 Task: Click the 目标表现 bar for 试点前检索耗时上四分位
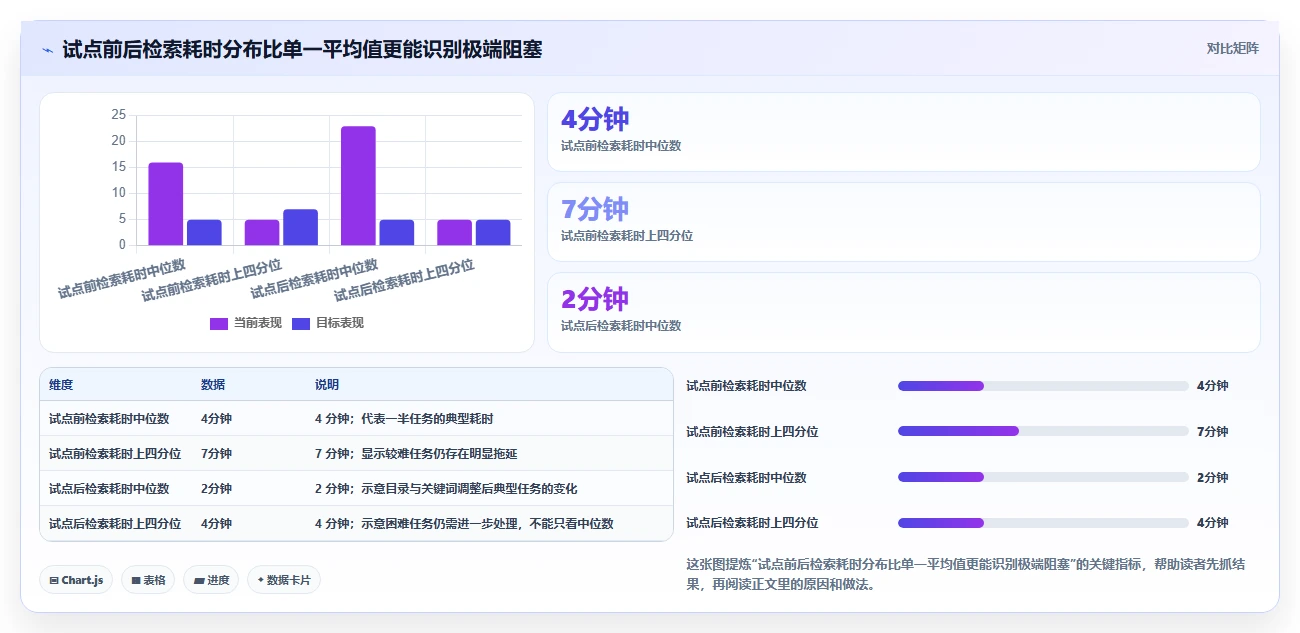[300, 227]
